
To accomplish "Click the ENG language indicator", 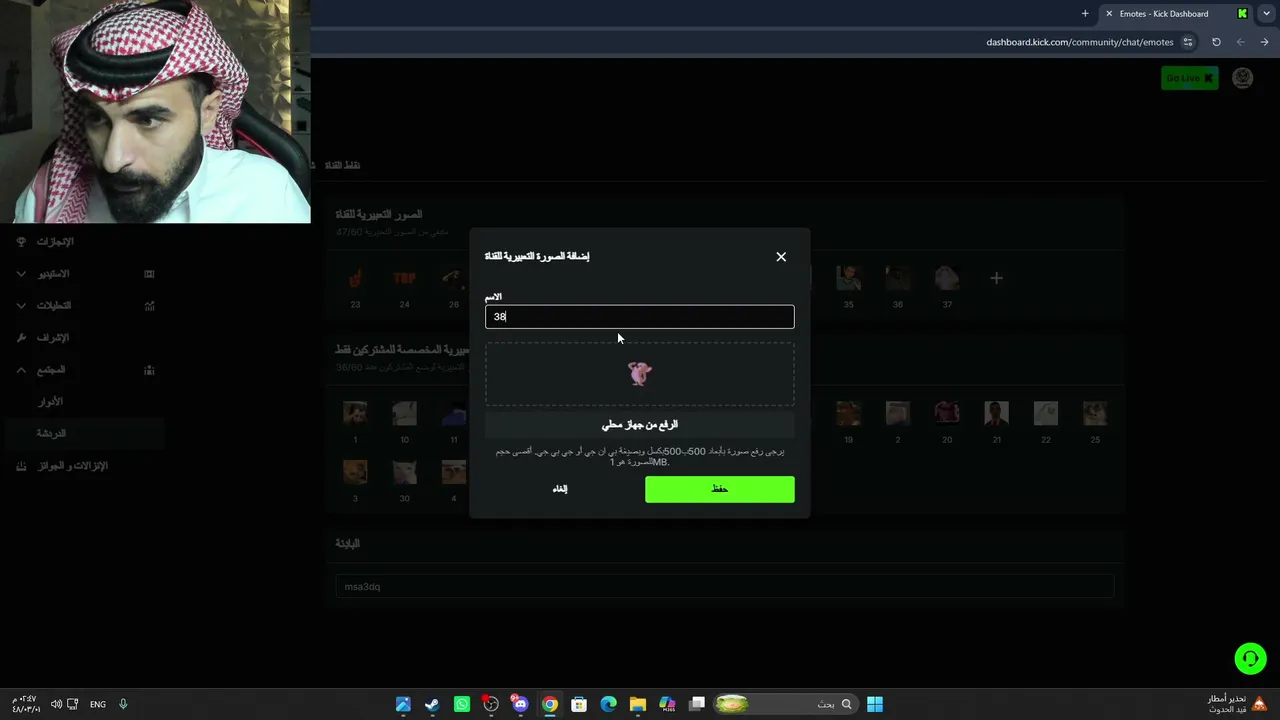I will tap(98, 704).
